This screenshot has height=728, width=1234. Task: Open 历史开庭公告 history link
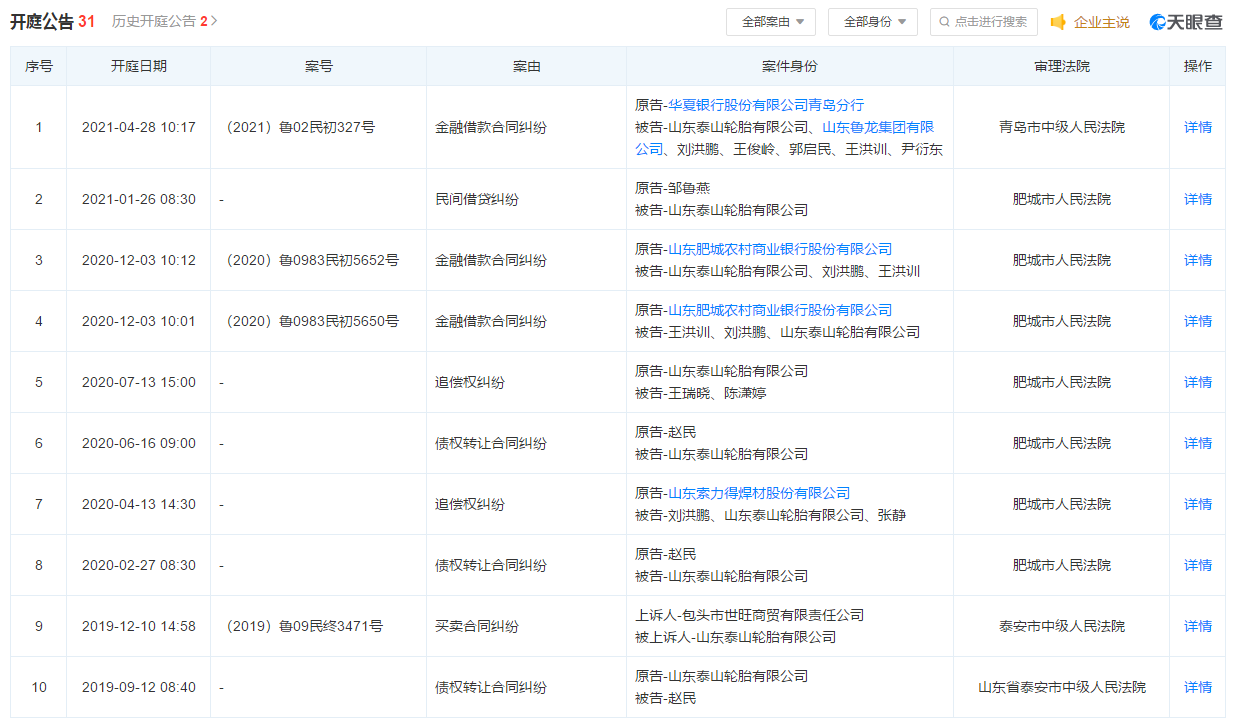click(165, 21)
